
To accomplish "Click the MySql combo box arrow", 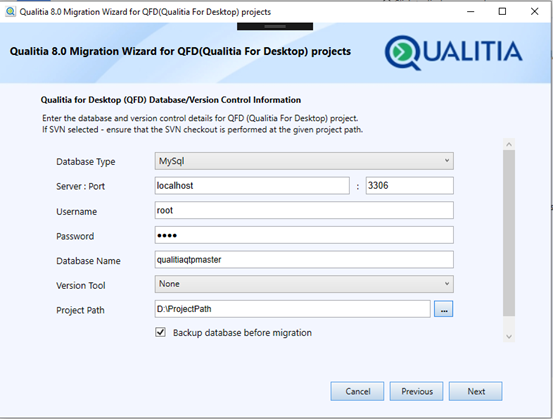I will click(x=446, y=161).
